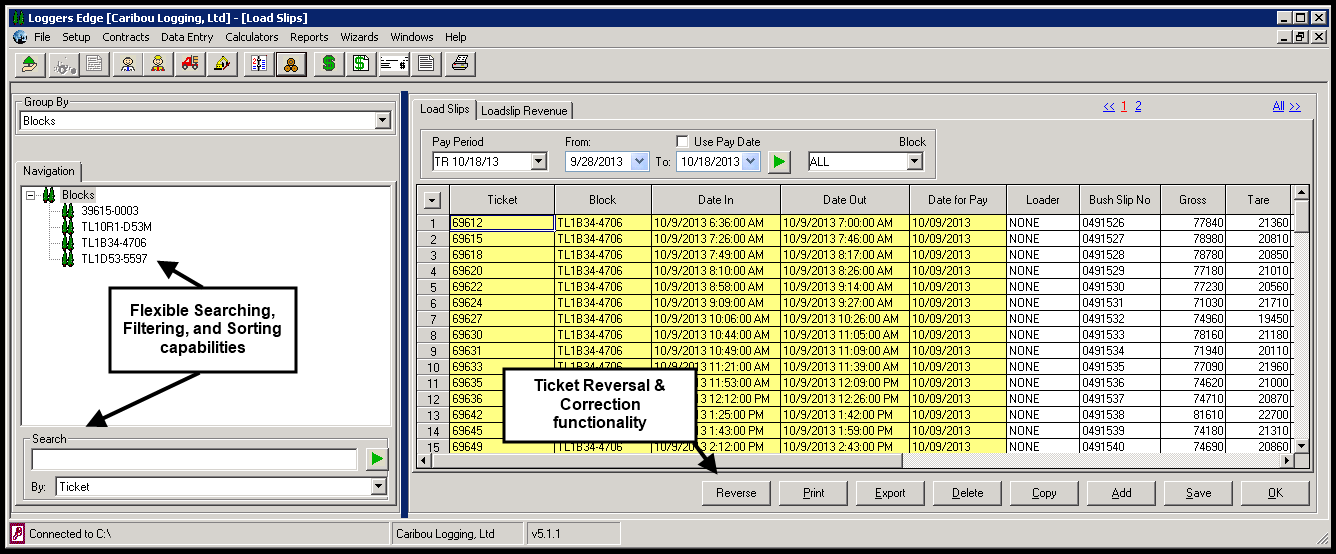Open the Group By dropdown
This screenshot has width=1336, height=554.
click(x=205, y=121)
